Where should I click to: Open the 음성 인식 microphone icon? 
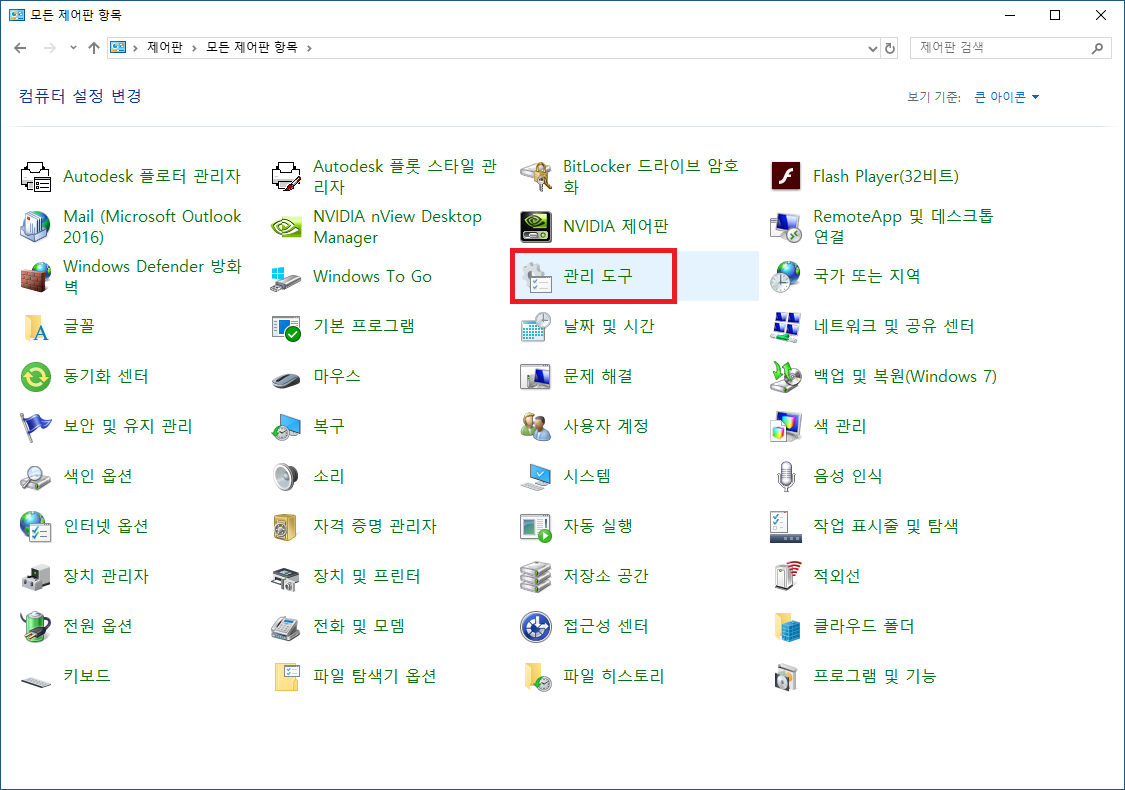[786, 476]
